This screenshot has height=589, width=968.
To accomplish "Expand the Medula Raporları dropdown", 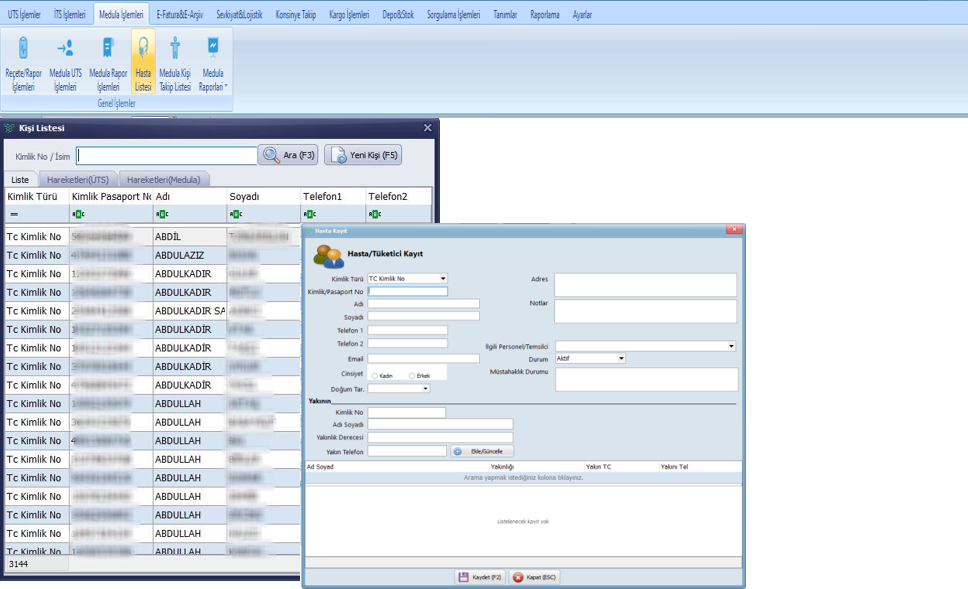I will (213, 62).
